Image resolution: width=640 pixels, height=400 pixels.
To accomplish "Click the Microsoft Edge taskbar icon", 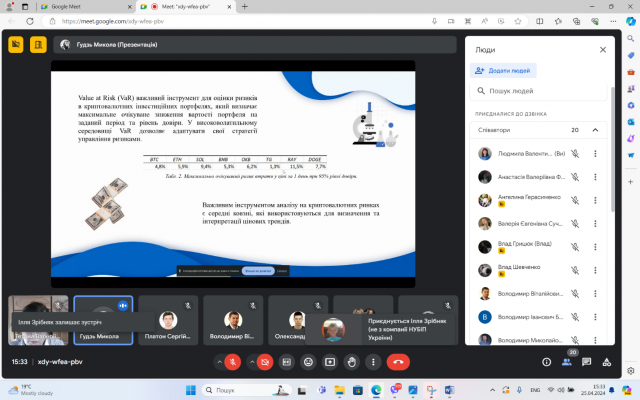I will coord(376,390).
